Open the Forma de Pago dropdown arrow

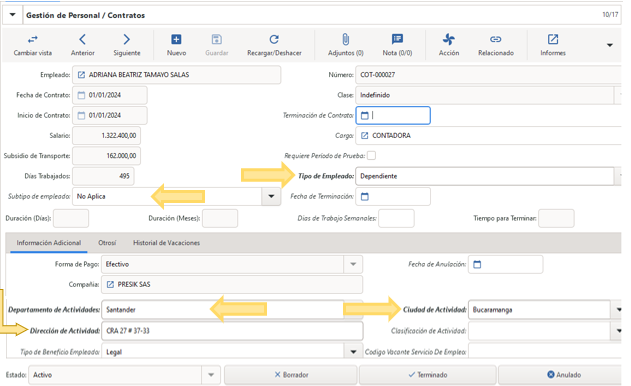pos(353,264)
